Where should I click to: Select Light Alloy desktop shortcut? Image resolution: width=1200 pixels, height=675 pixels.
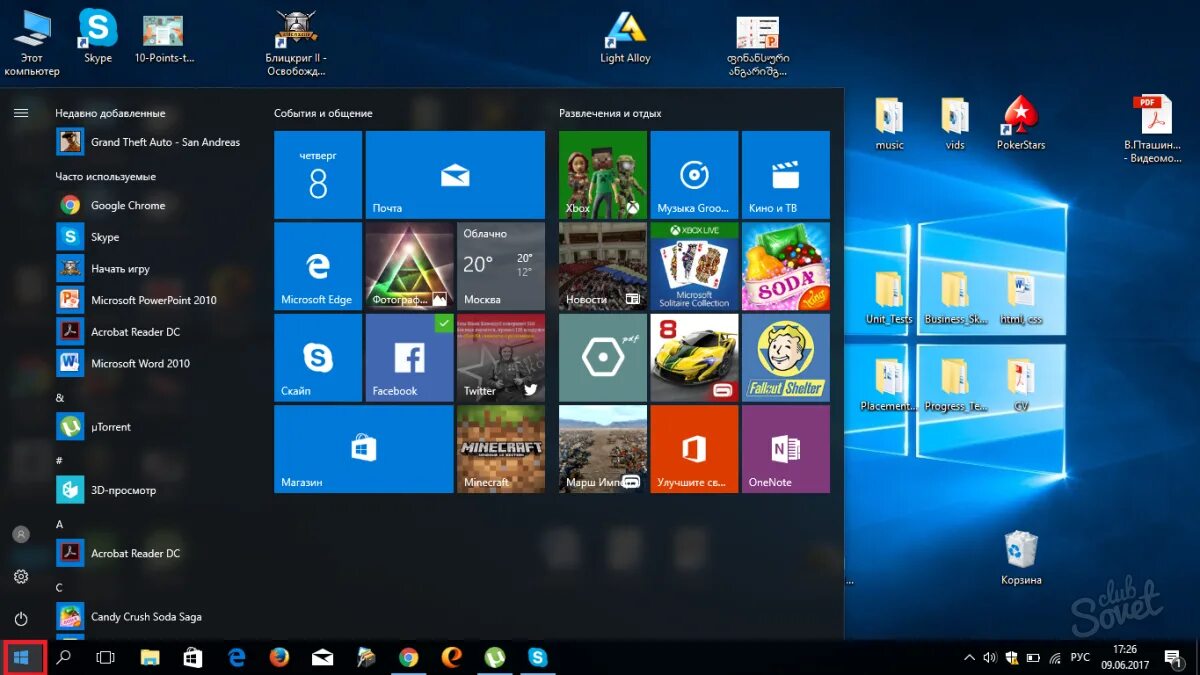coord(625,38)
